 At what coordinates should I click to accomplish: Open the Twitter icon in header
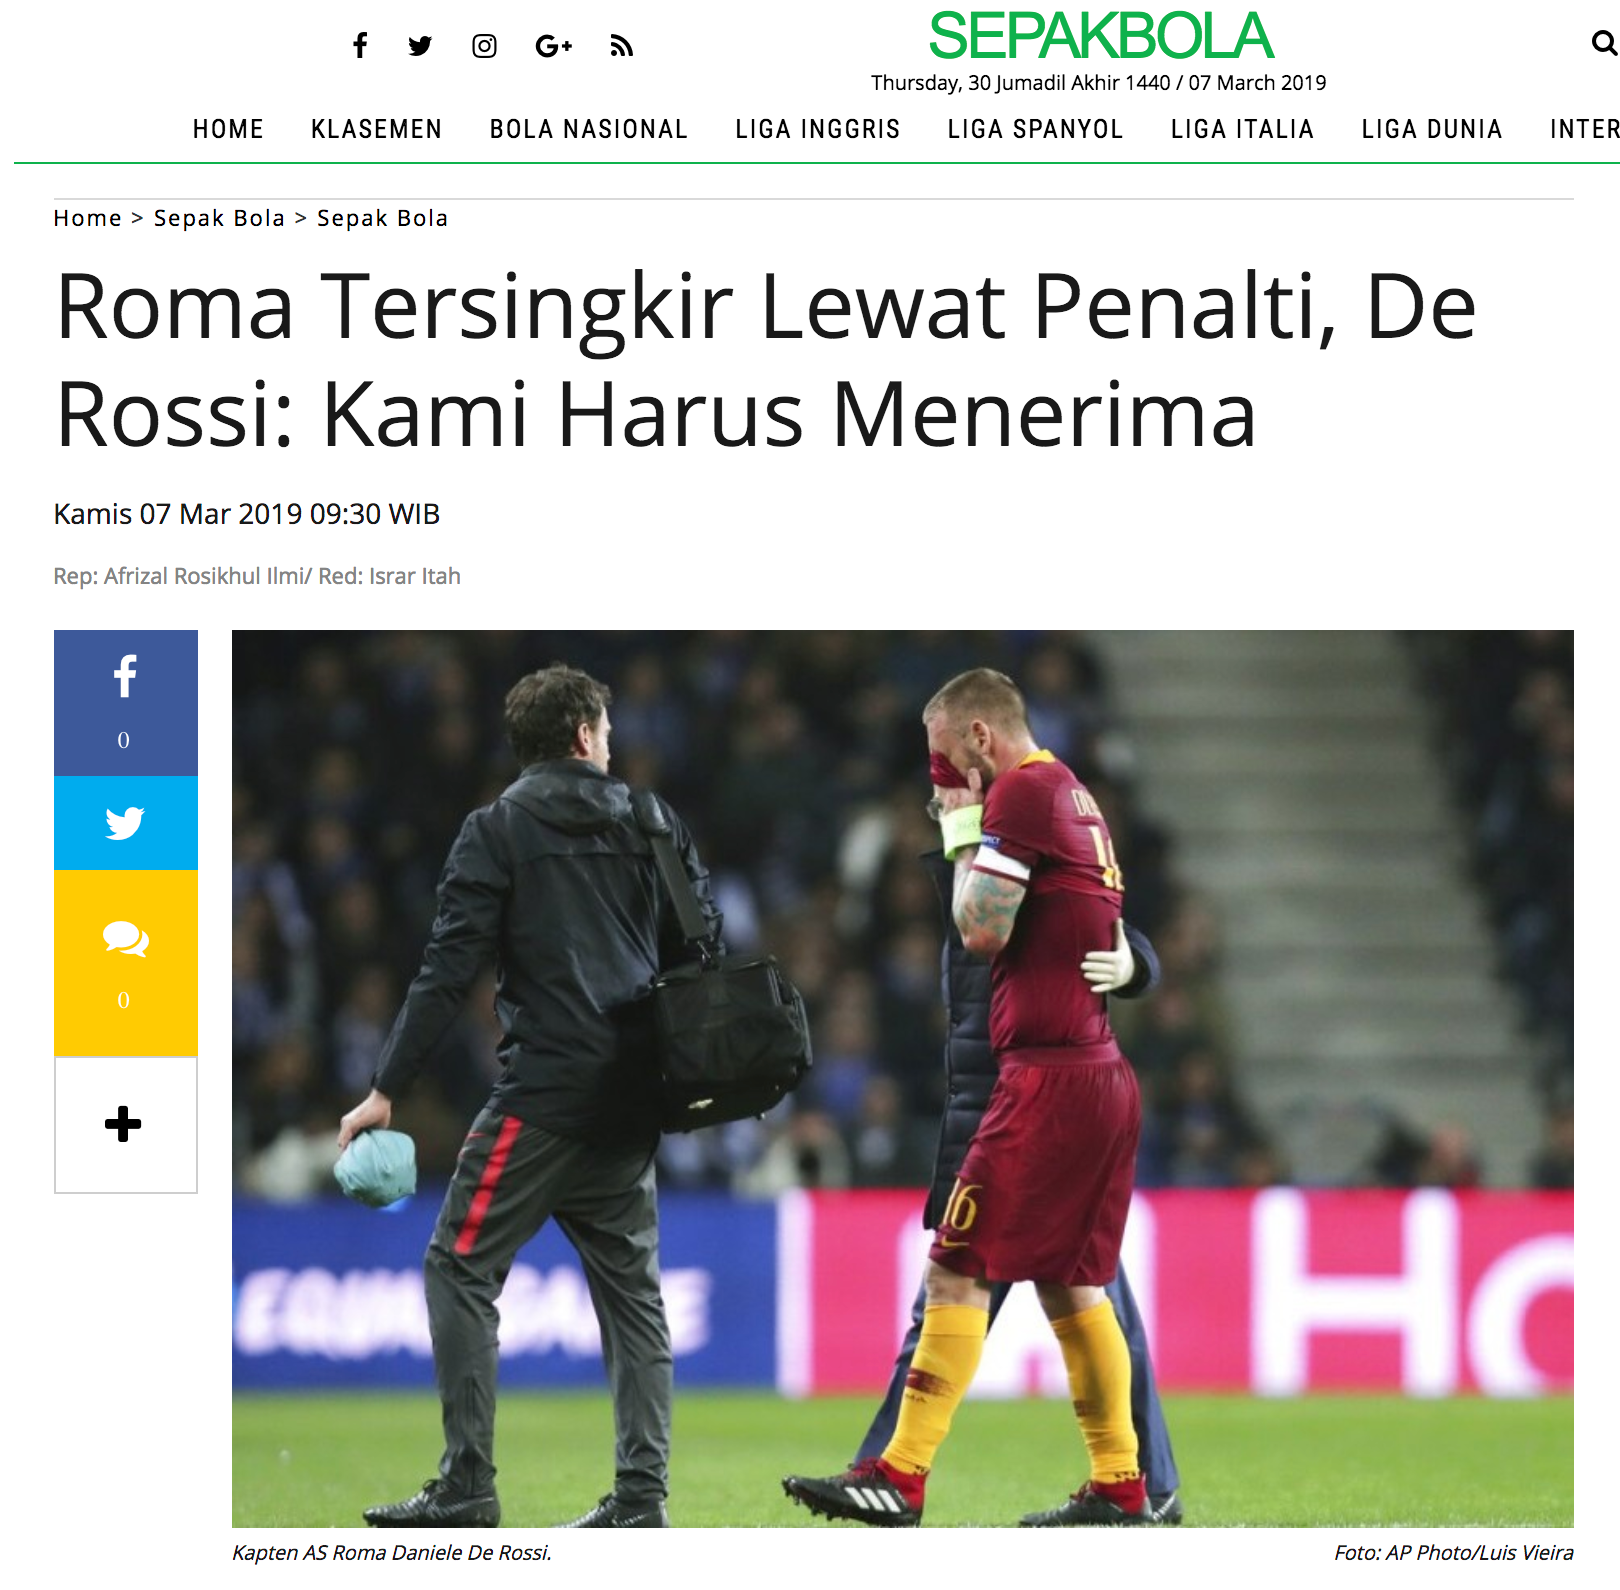click(x=420, y=46)
